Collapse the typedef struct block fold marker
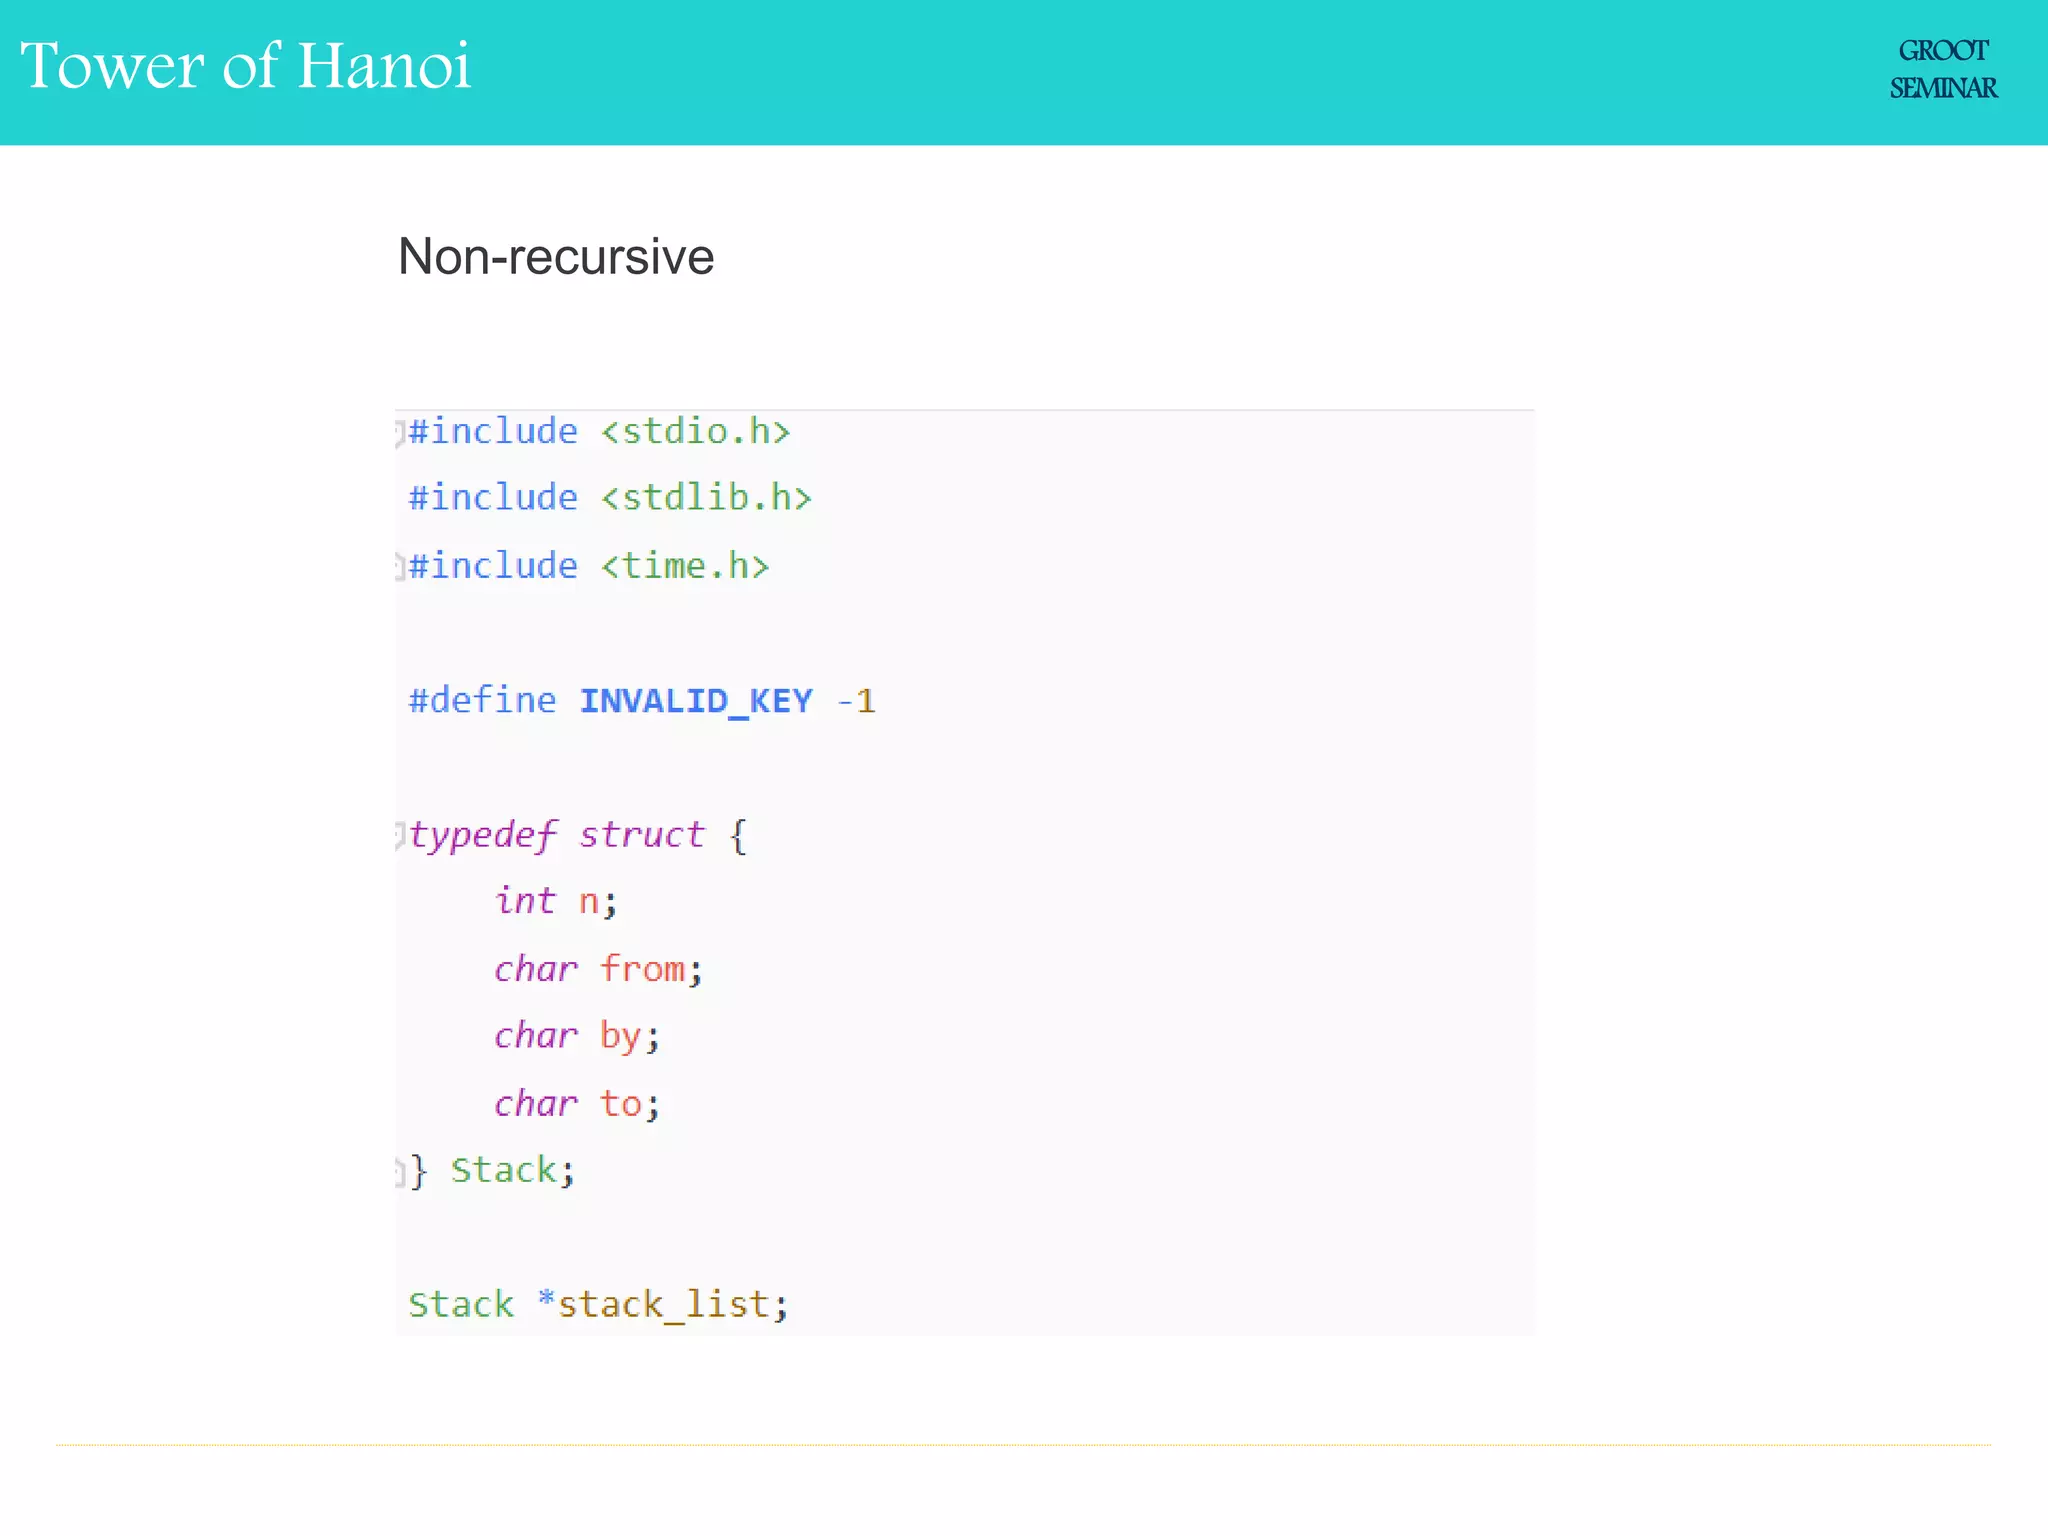Viewport: 2048px width, 1536px height. tap(399, 835)
